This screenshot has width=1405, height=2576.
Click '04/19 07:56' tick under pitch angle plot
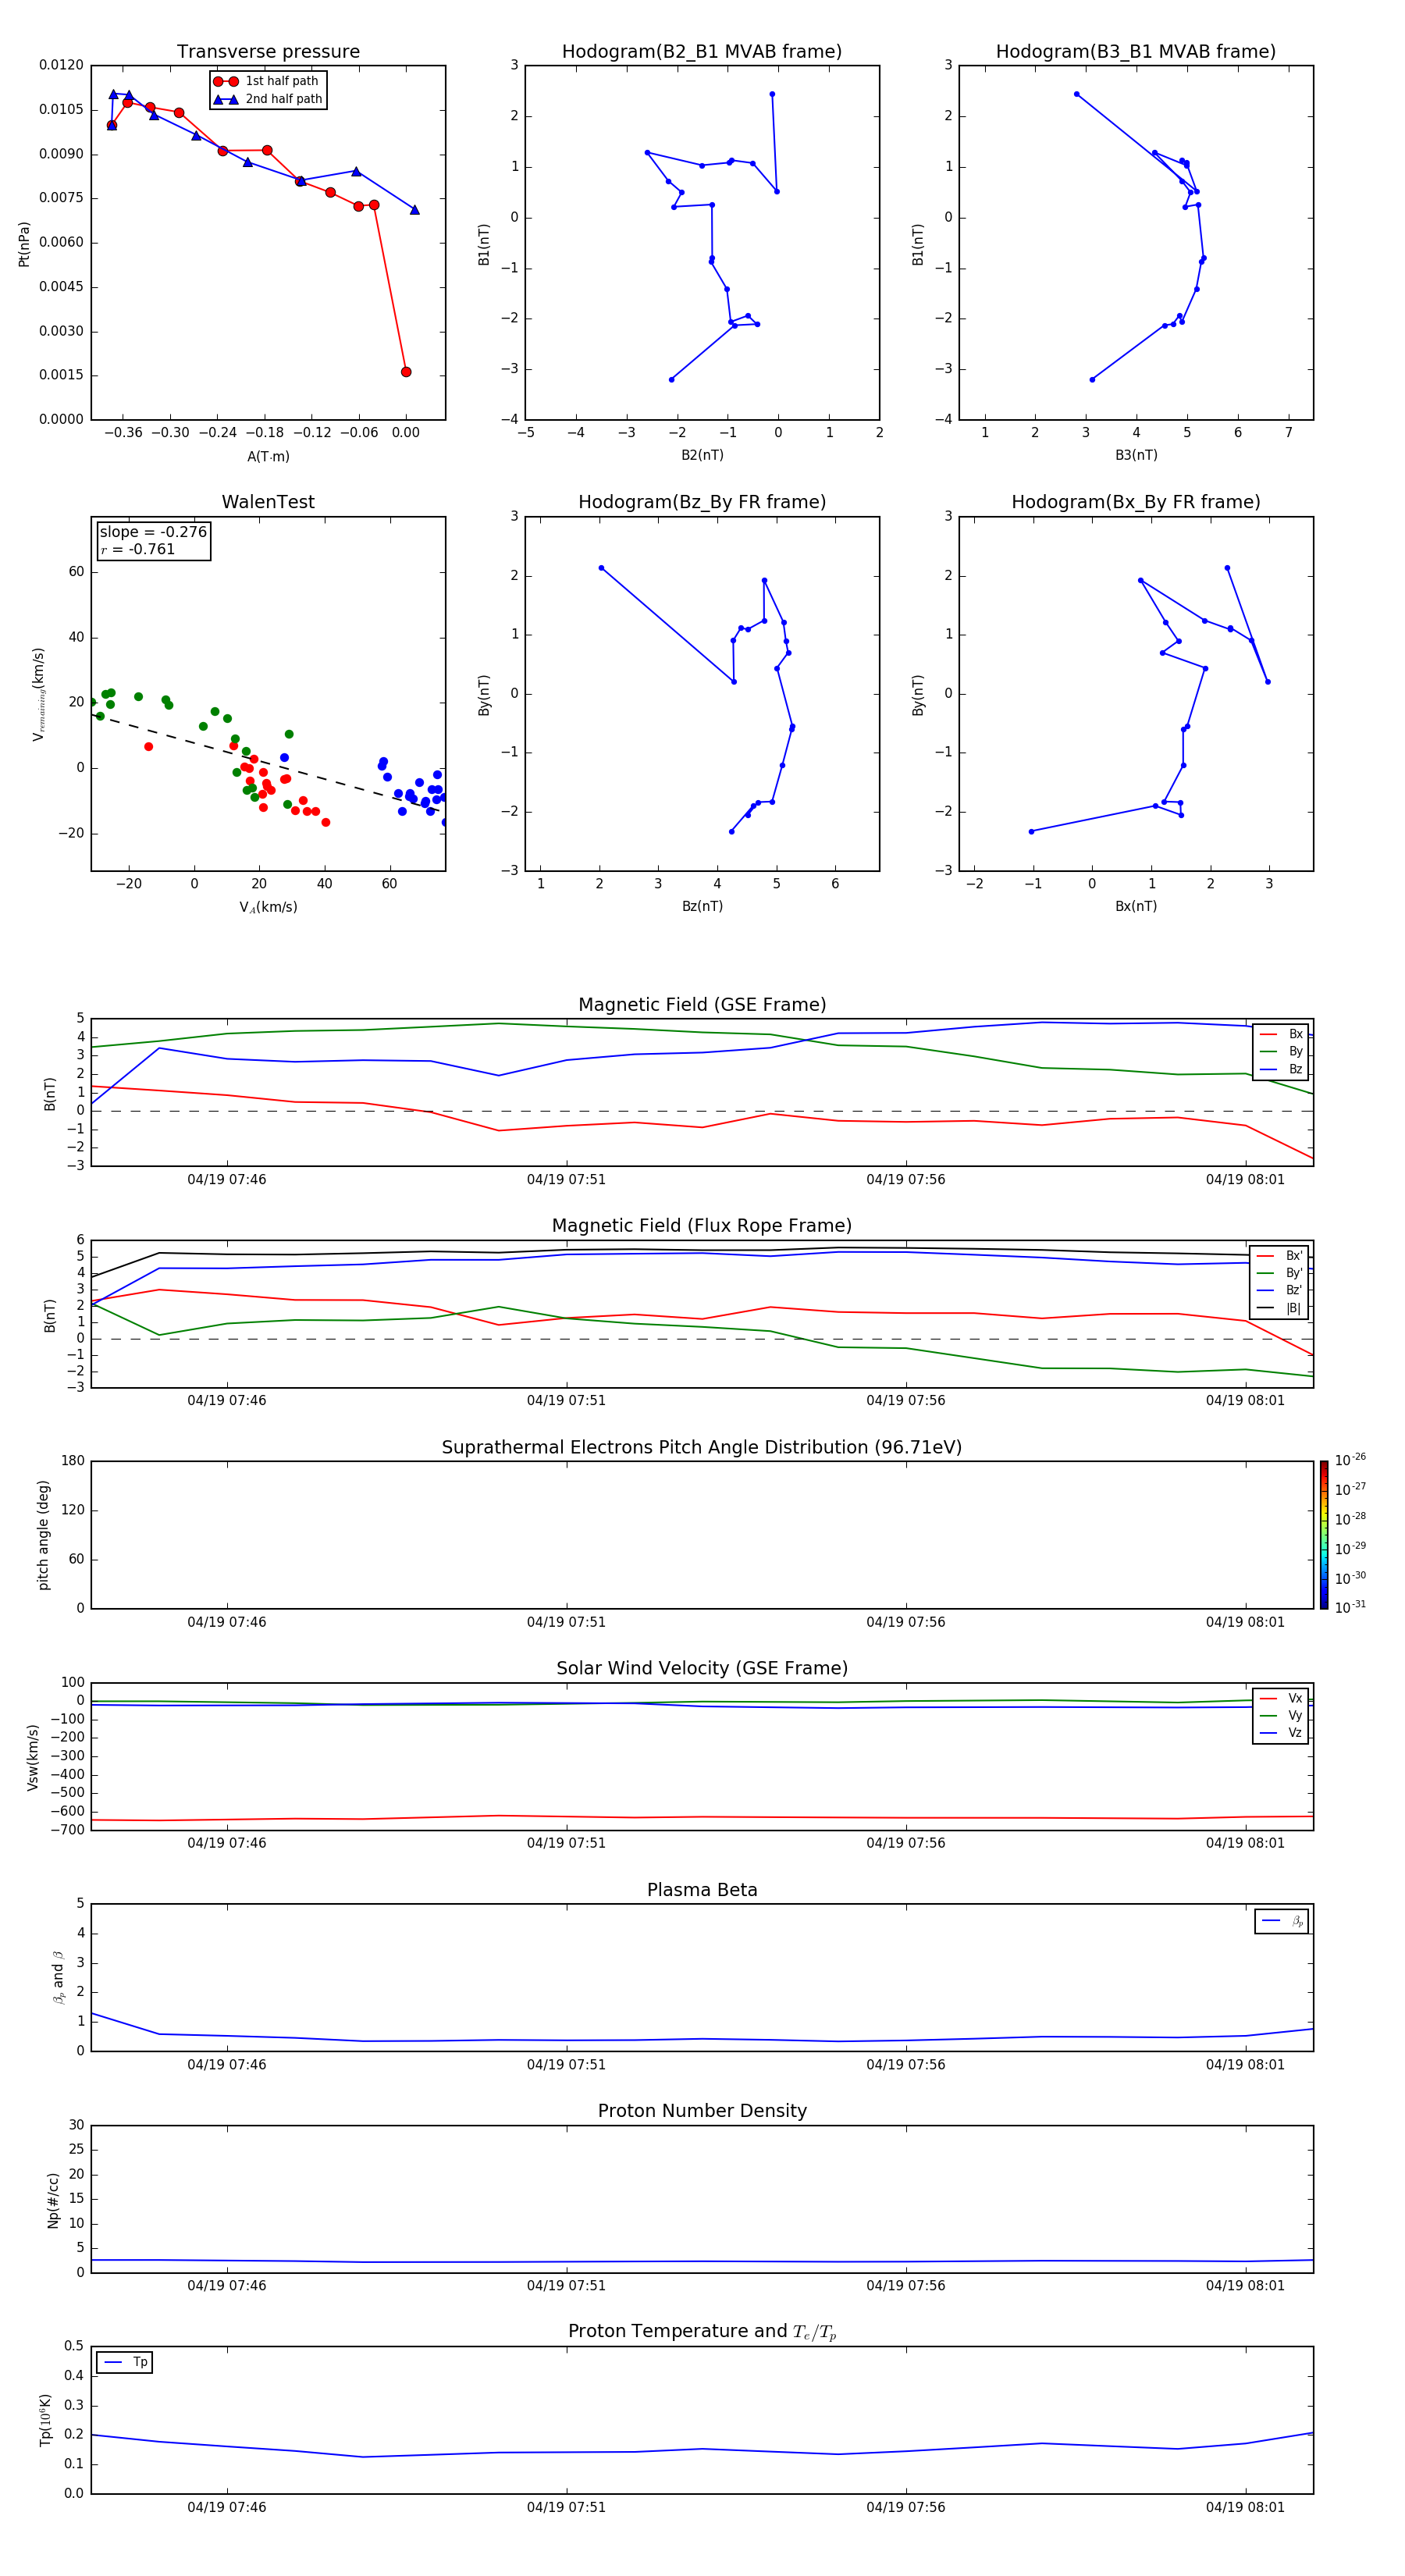[x=906, y=1622]
